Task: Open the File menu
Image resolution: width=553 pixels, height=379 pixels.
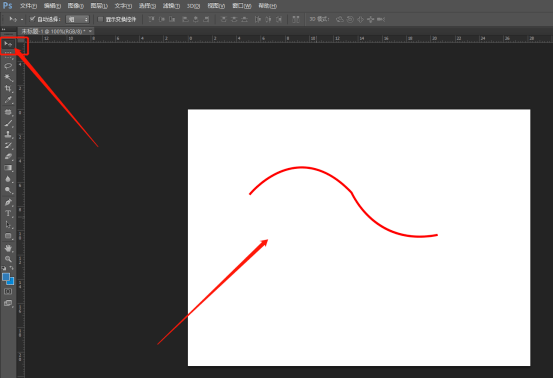Action: 28,6
